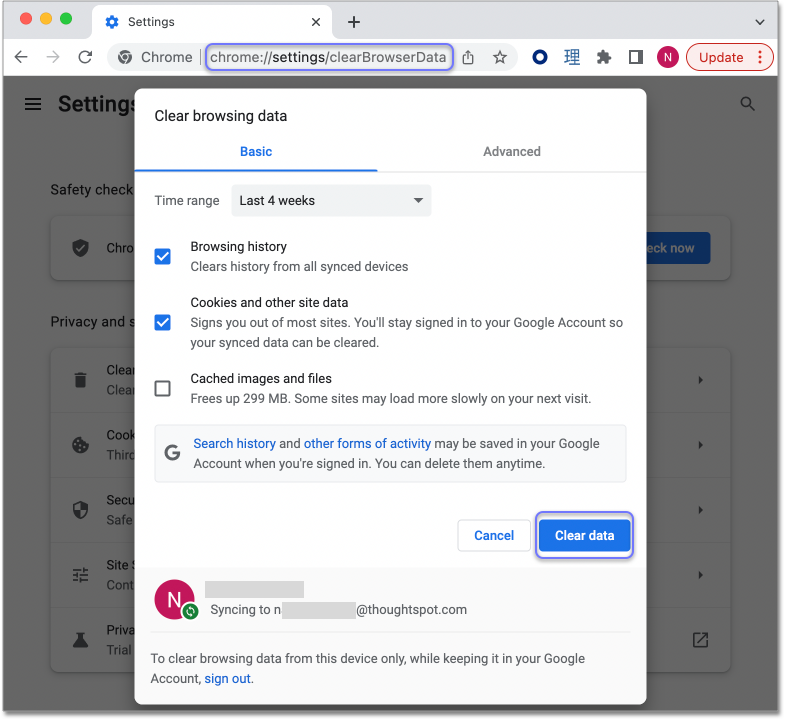Click the sign out link

click(228, 678)
